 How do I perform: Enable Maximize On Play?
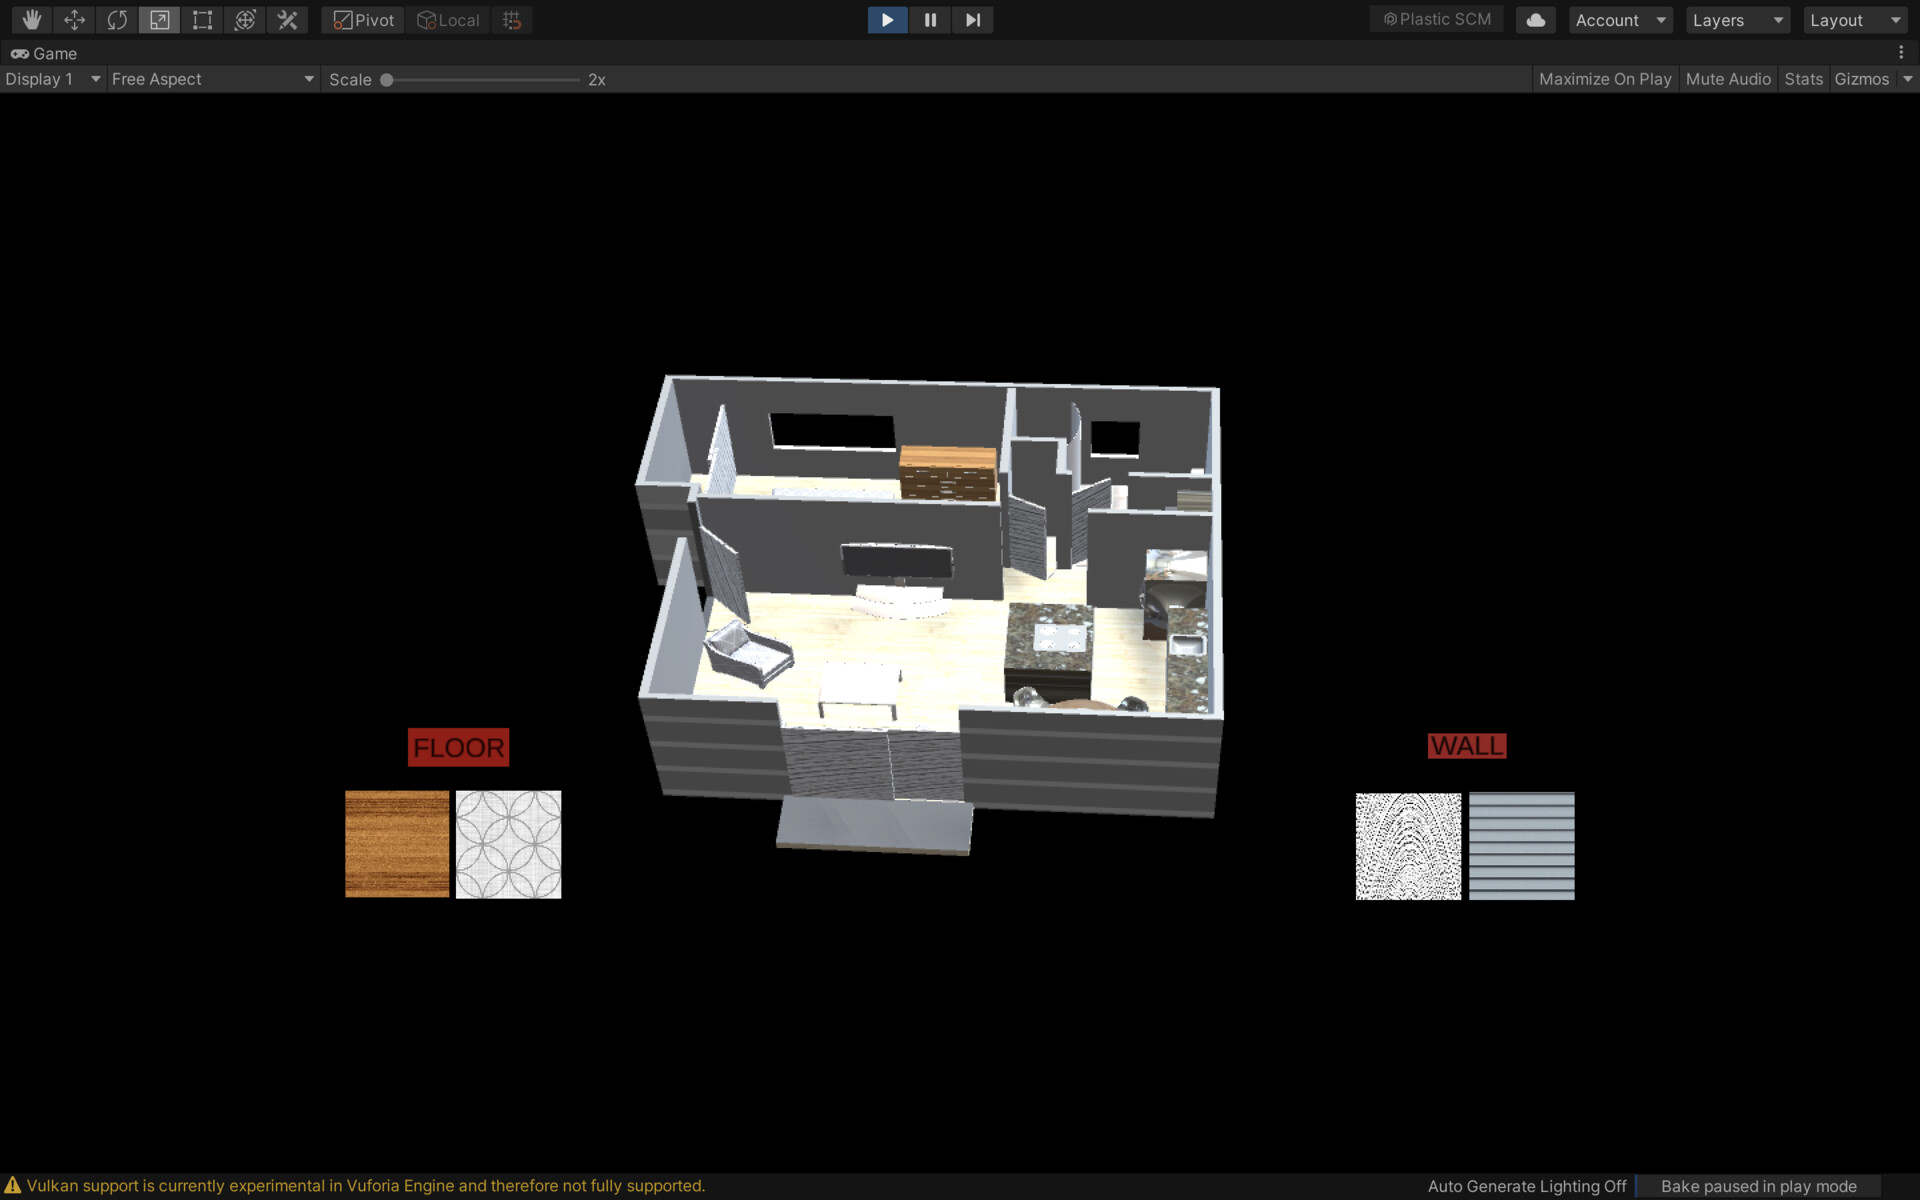1604,79
